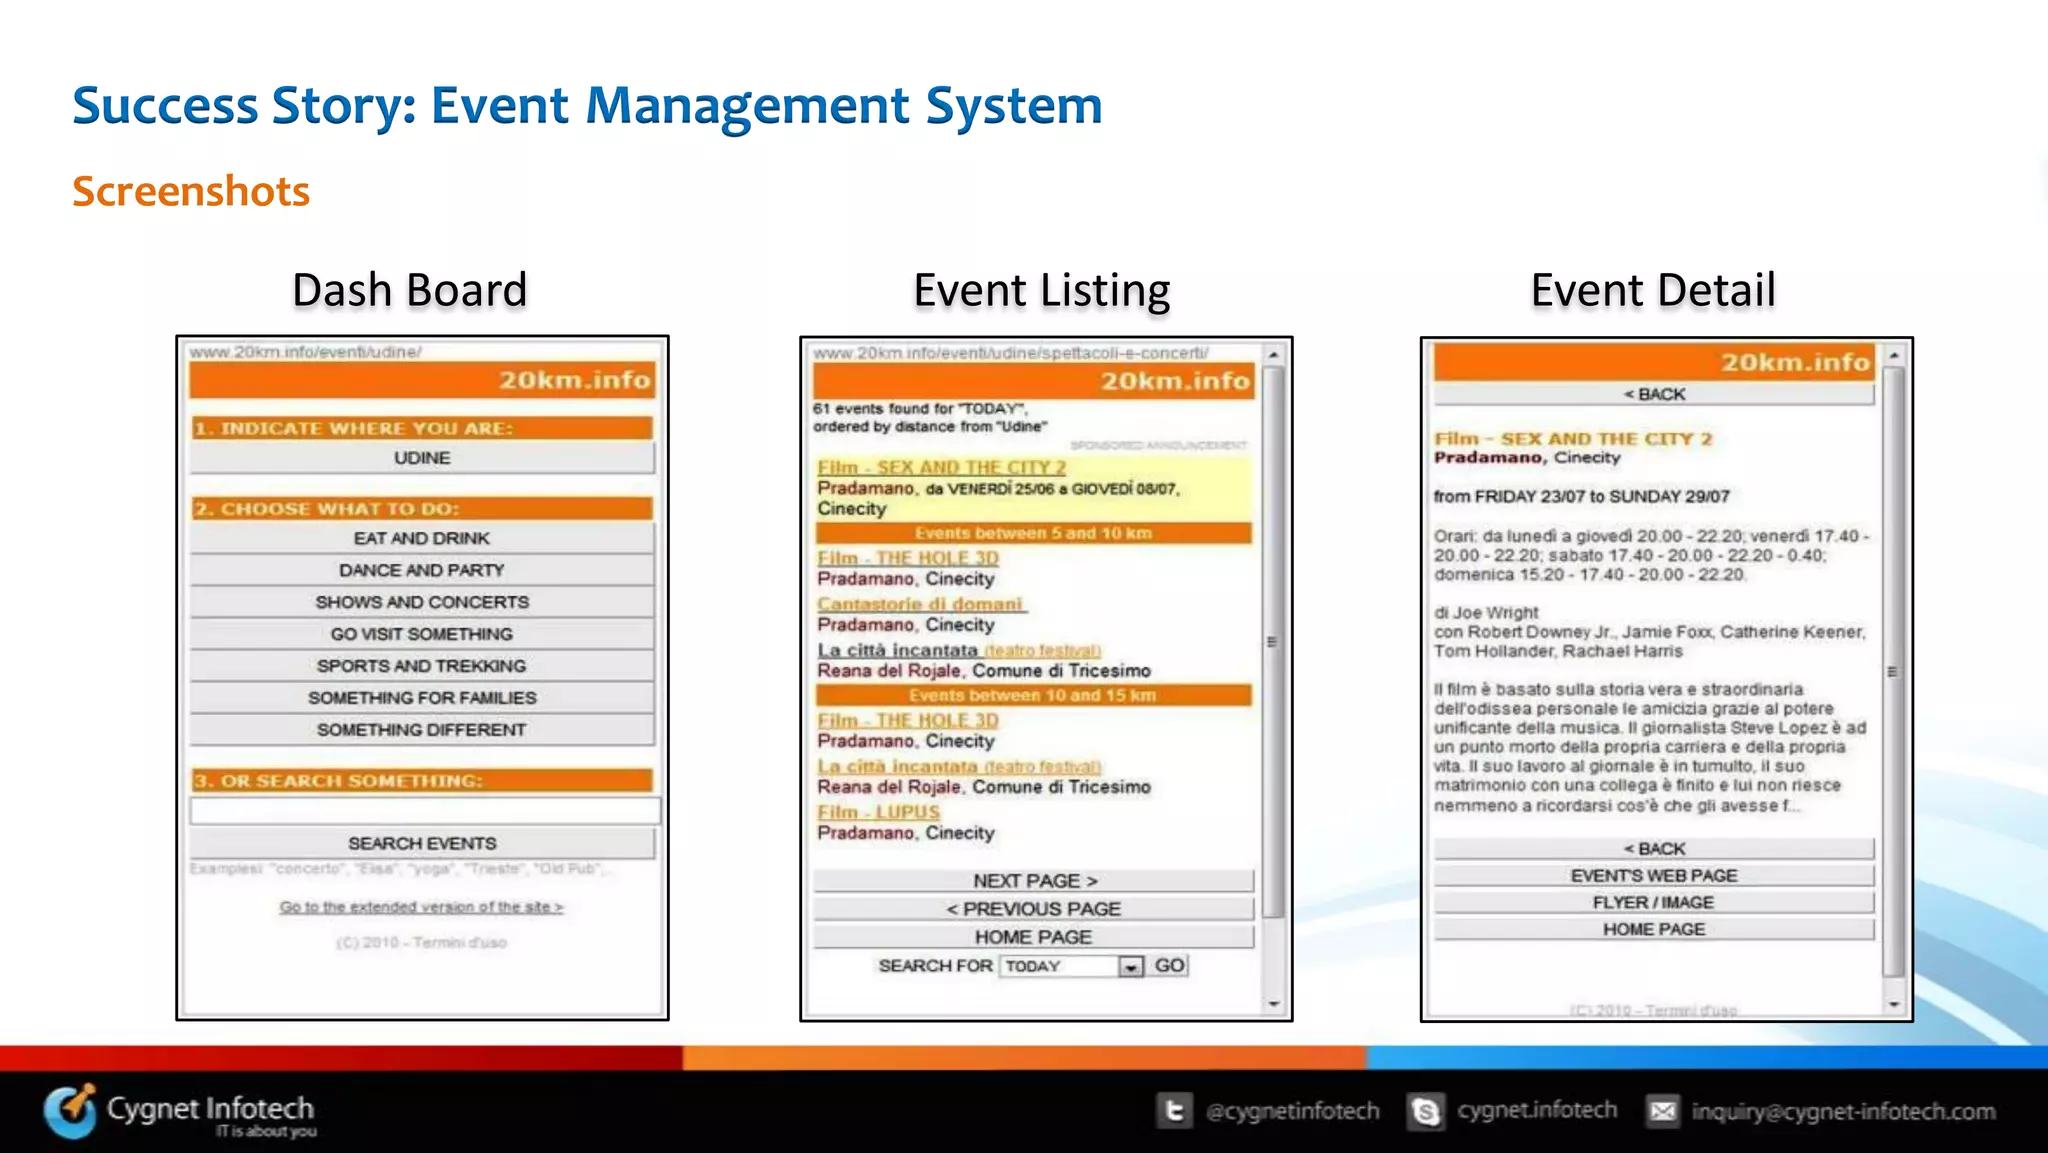Click the GO button in Event Listing
The image size is (2048, 1153).
pyautogui.click(x=1169, y=966)
